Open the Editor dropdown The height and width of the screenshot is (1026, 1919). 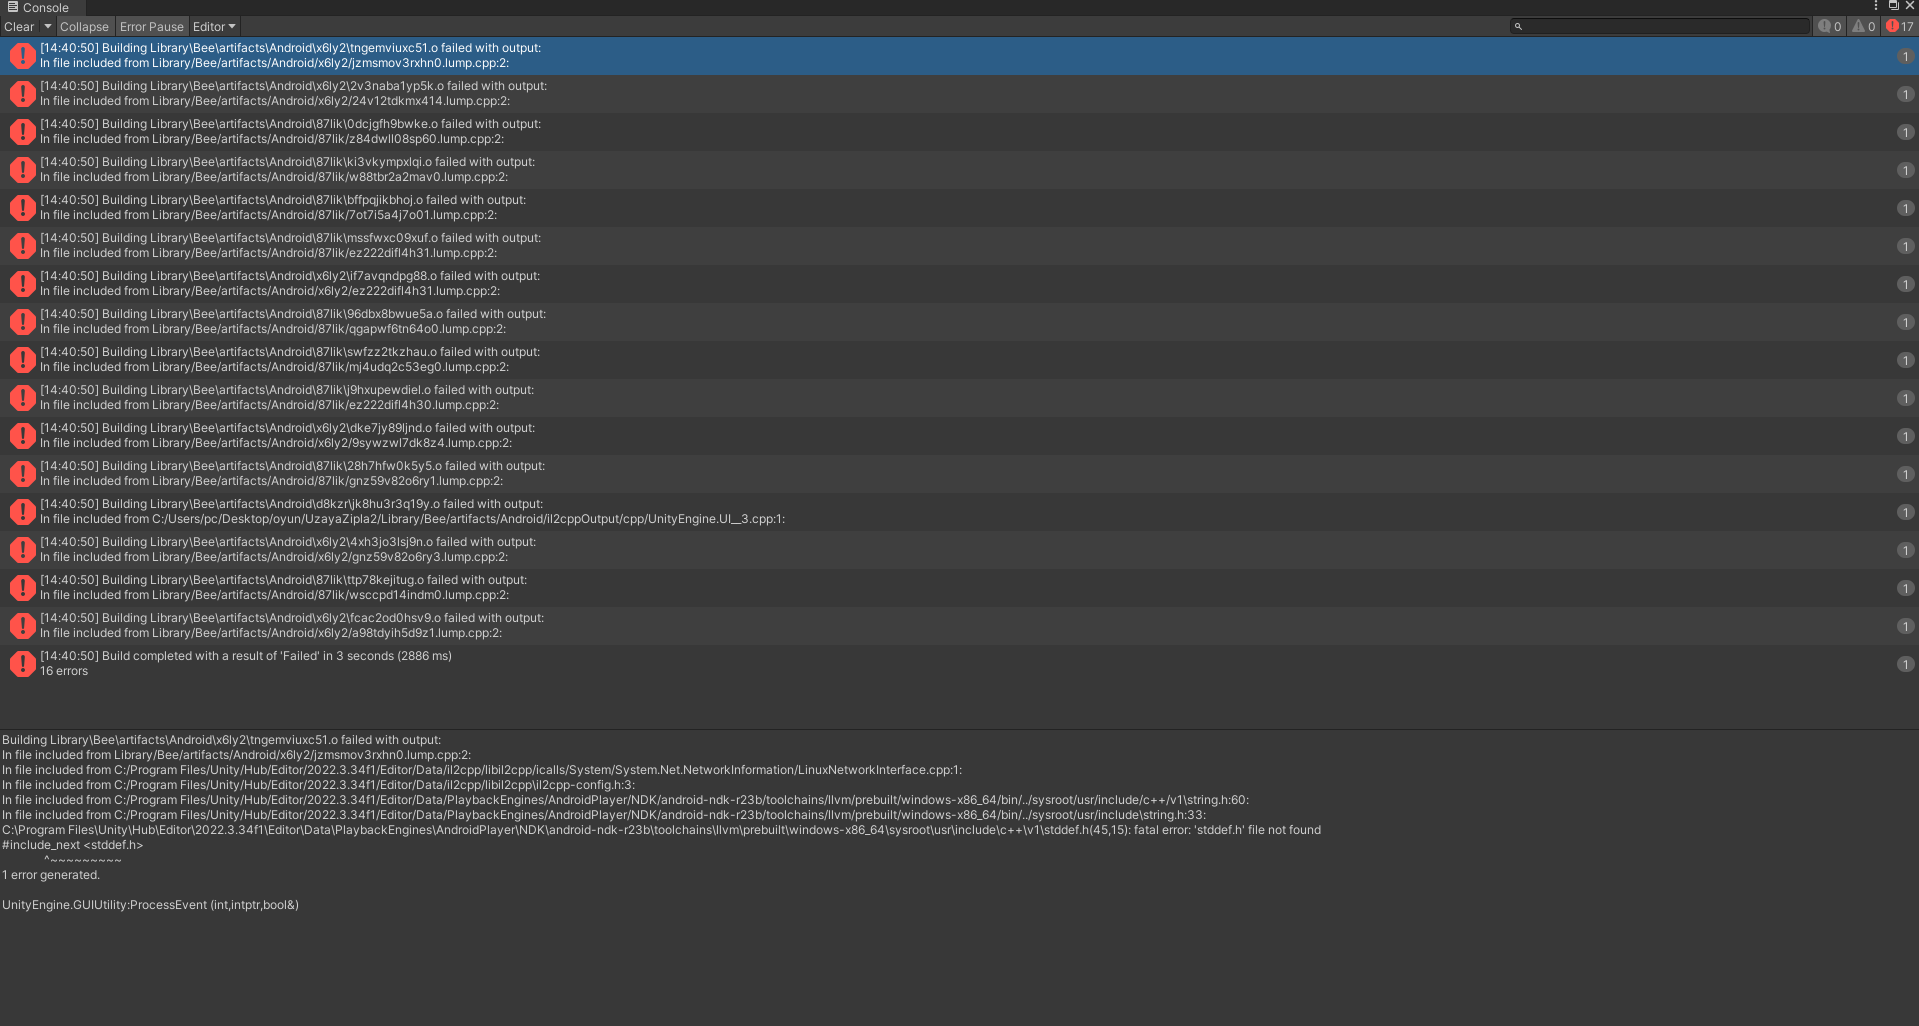[x=214, y=27]
